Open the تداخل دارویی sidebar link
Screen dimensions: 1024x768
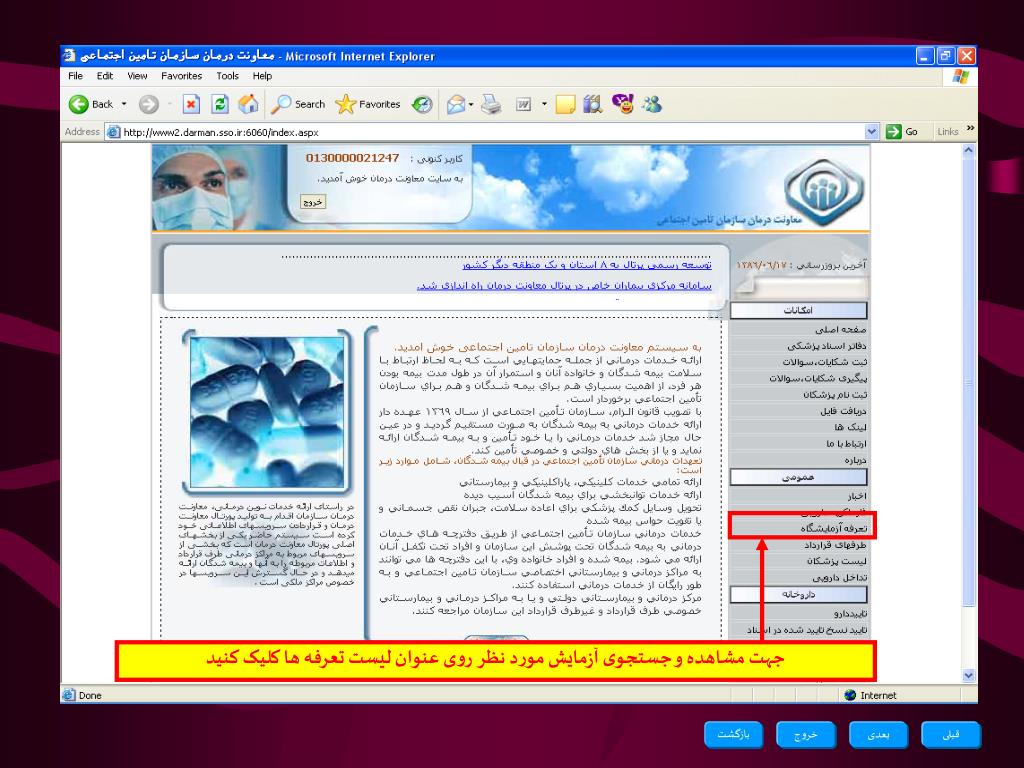[x=839, y=577]
